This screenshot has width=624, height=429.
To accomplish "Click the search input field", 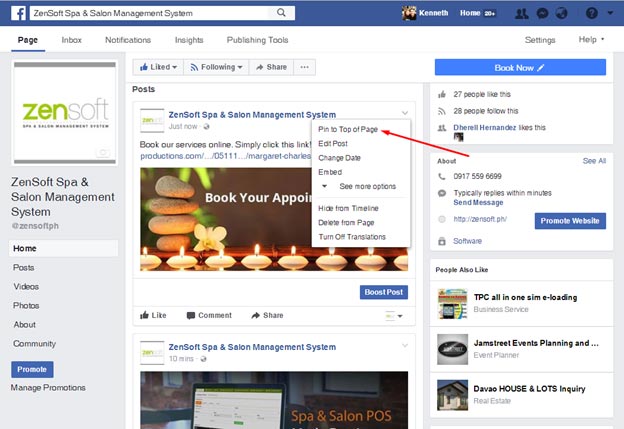I will click(x=151, y=13).
